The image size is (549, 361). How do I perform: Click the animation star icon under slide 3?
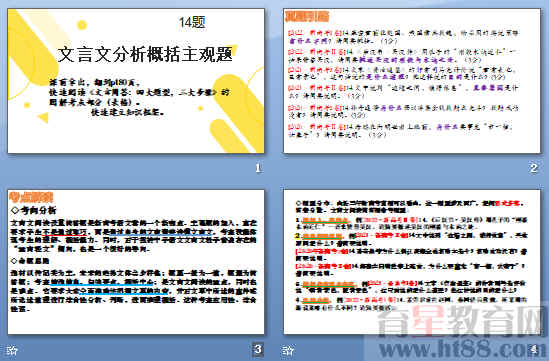12,350
